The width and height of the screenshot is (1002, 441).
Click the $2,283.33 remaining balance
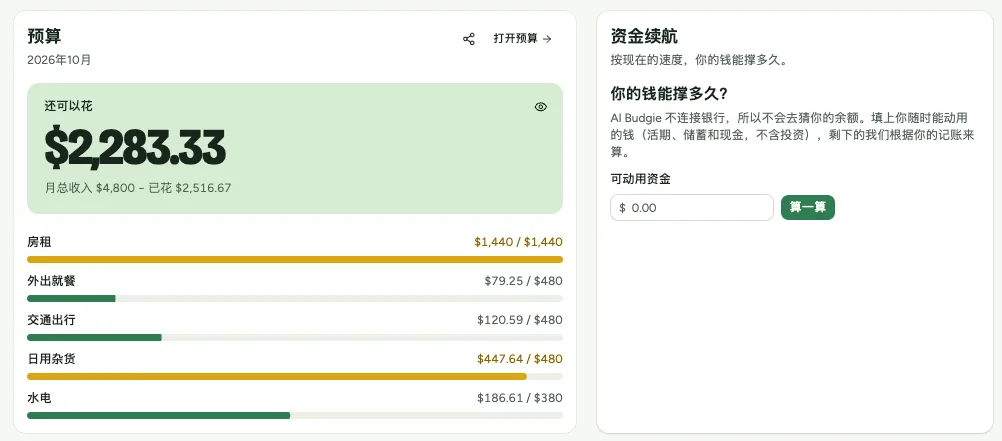click(135, 148)
